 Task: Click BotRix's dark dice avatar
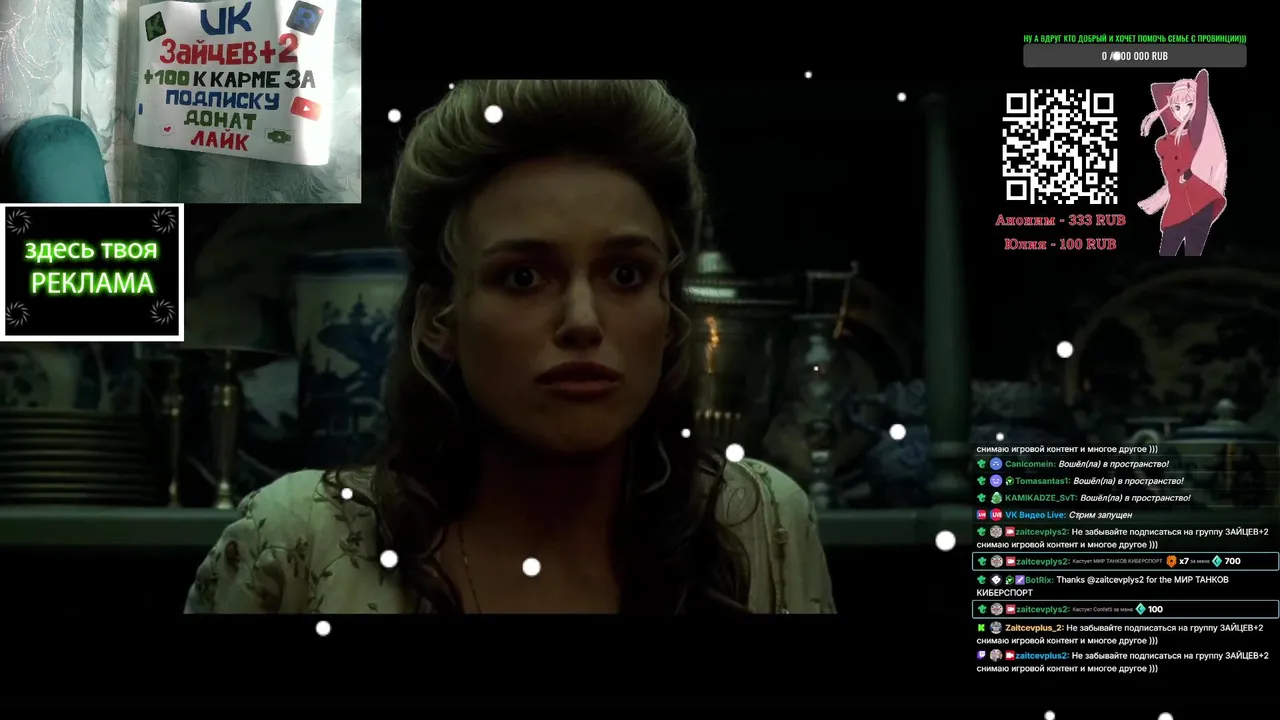996,579
